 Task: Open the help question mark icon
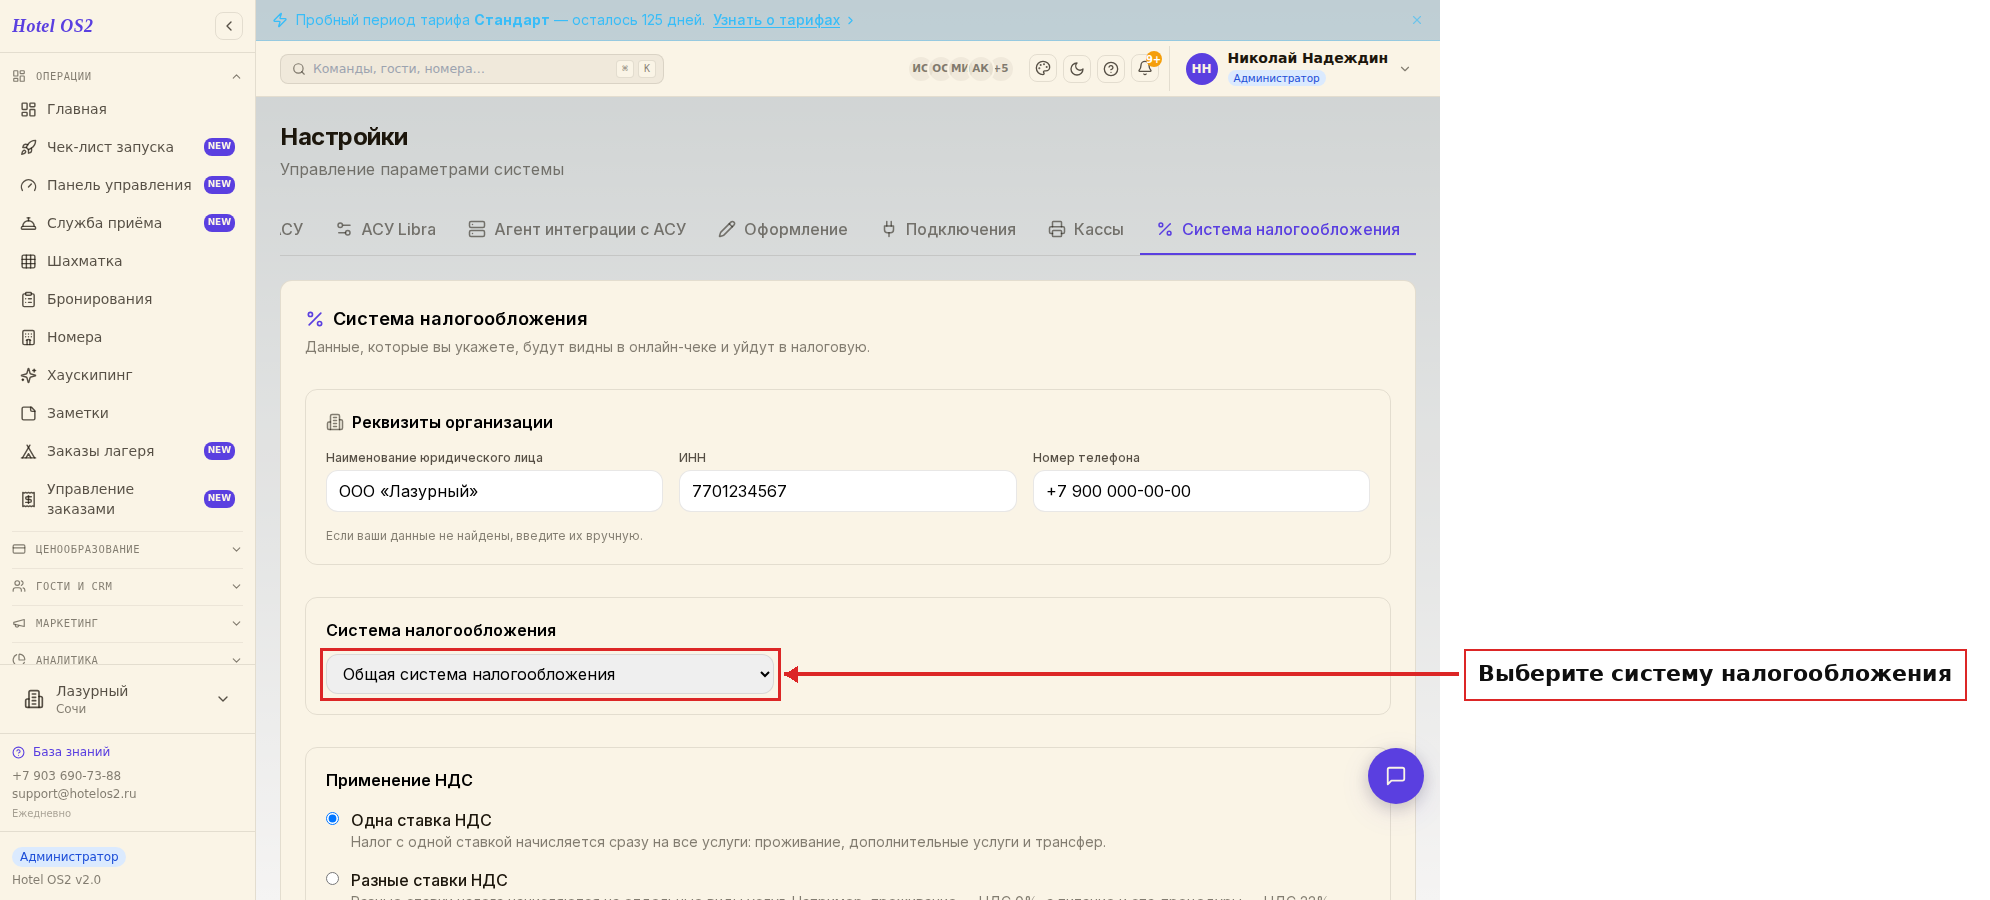[1111, 69]
